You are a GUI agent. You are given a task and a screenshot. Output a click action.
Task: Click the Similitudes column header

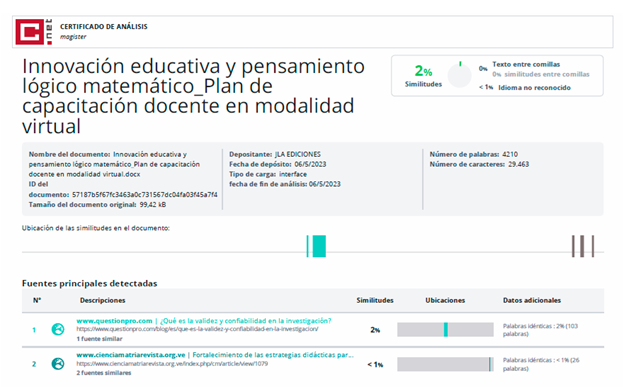point(375,300)
